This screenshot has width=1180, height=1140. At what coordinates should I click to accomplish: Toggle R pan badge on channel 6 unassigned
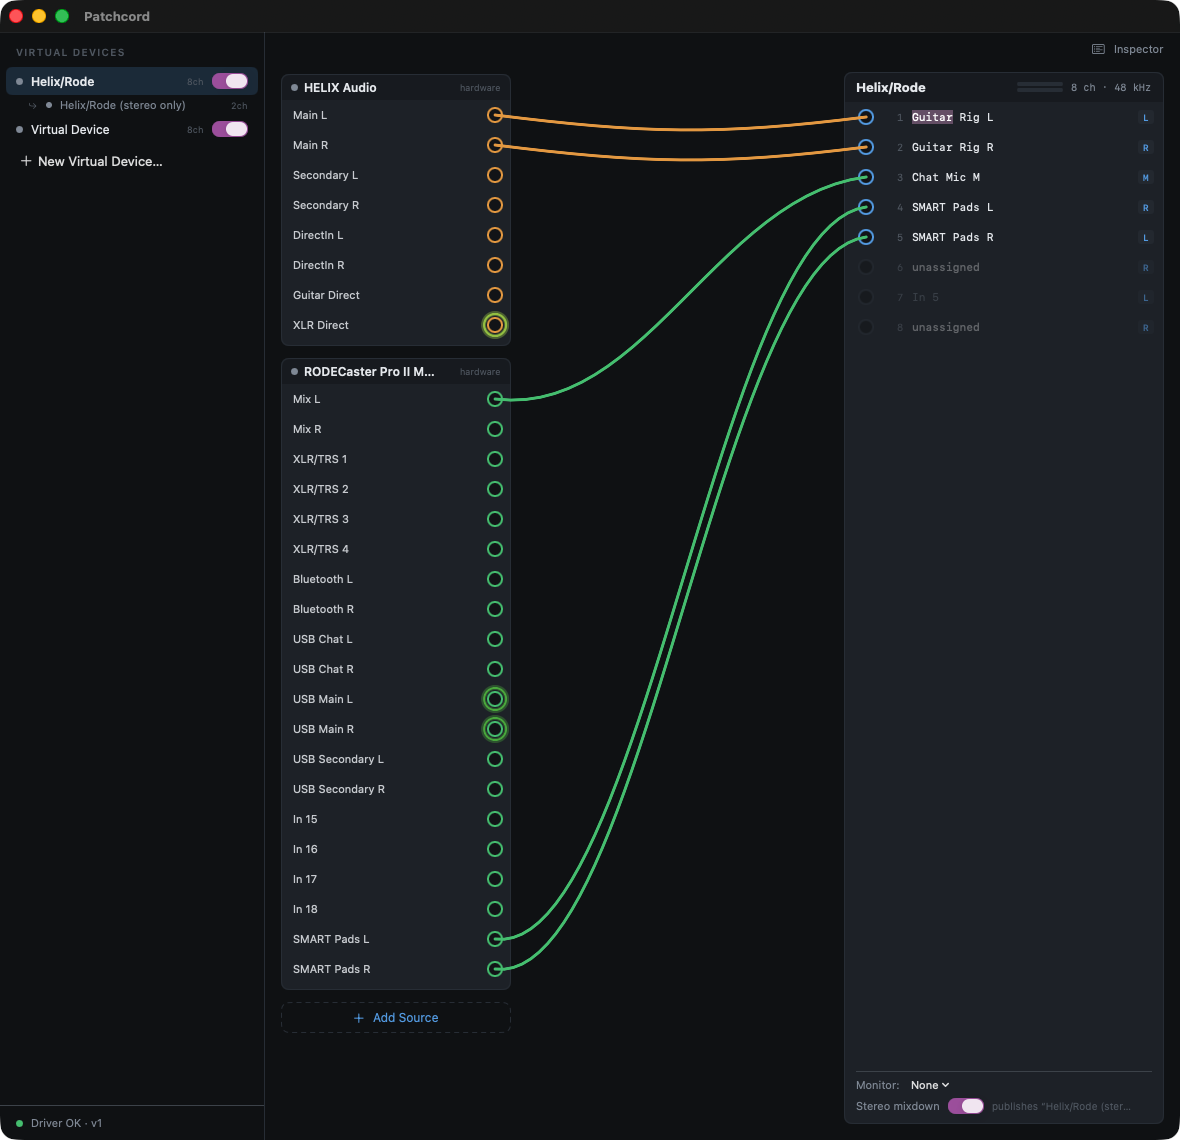click(1145, 267)
